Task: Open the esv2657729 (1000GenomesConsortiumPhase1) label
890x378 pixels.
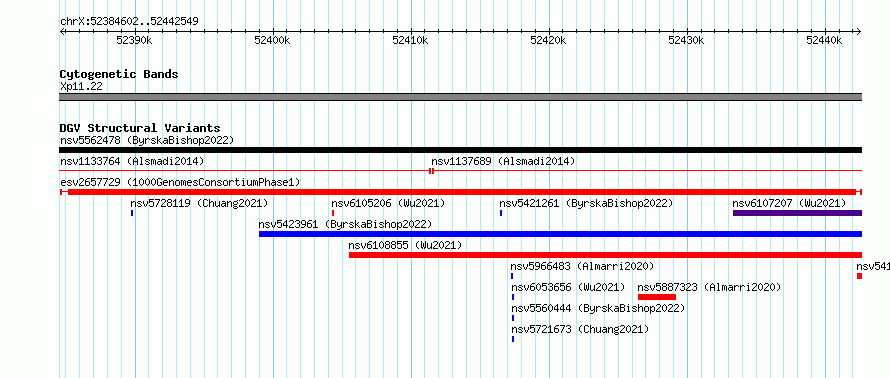Action: coord(180,182)
